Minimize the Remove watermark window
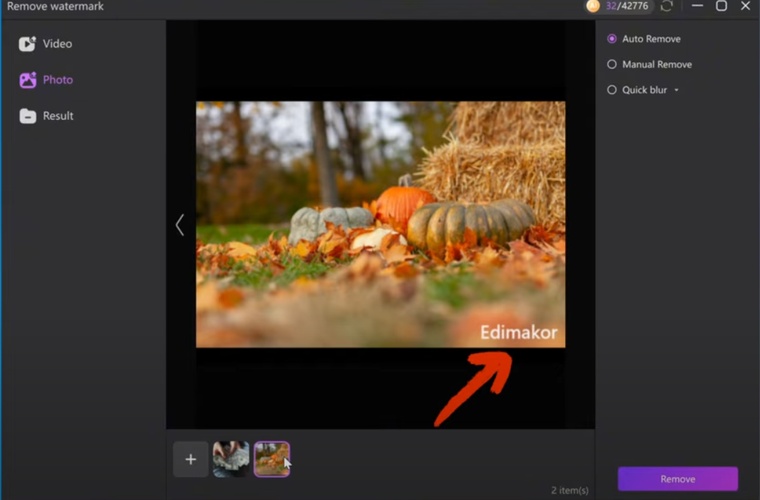The height and width of the screenshot is (500, 760). click(x=697, y=5)
